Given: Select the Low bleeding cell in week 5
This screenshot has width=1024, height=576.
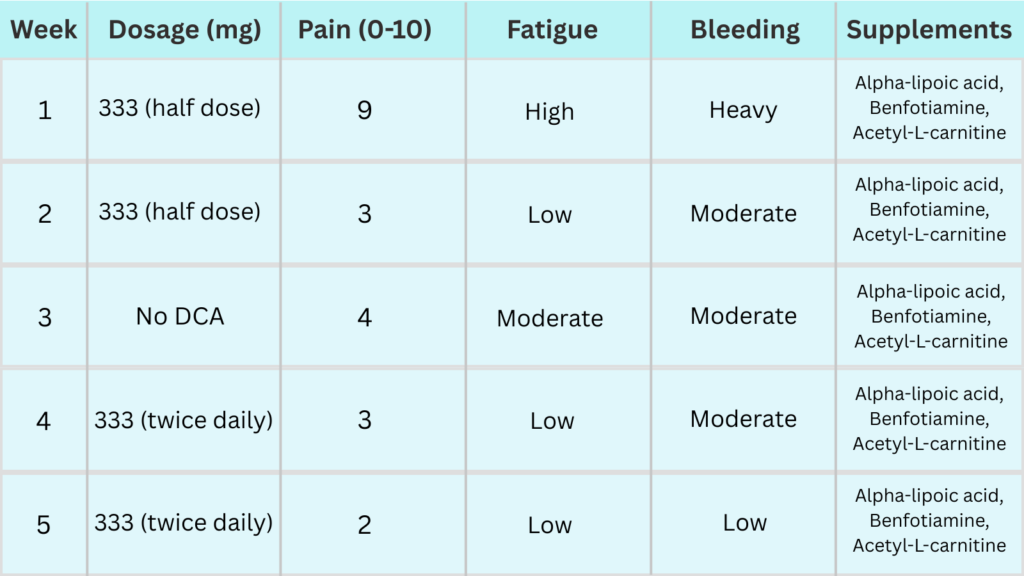Looking at the screenshot, I should 745,523.
